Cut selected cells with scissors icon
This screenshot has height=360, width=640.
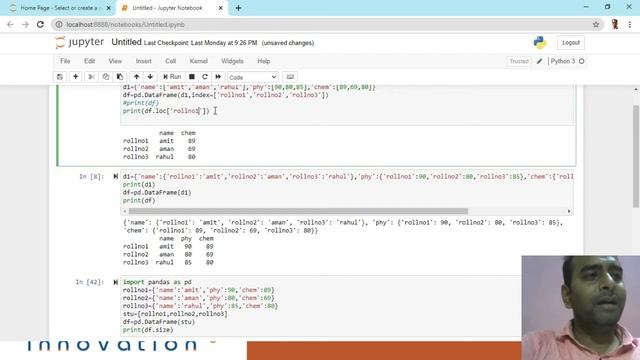click(x=91, y=77)
